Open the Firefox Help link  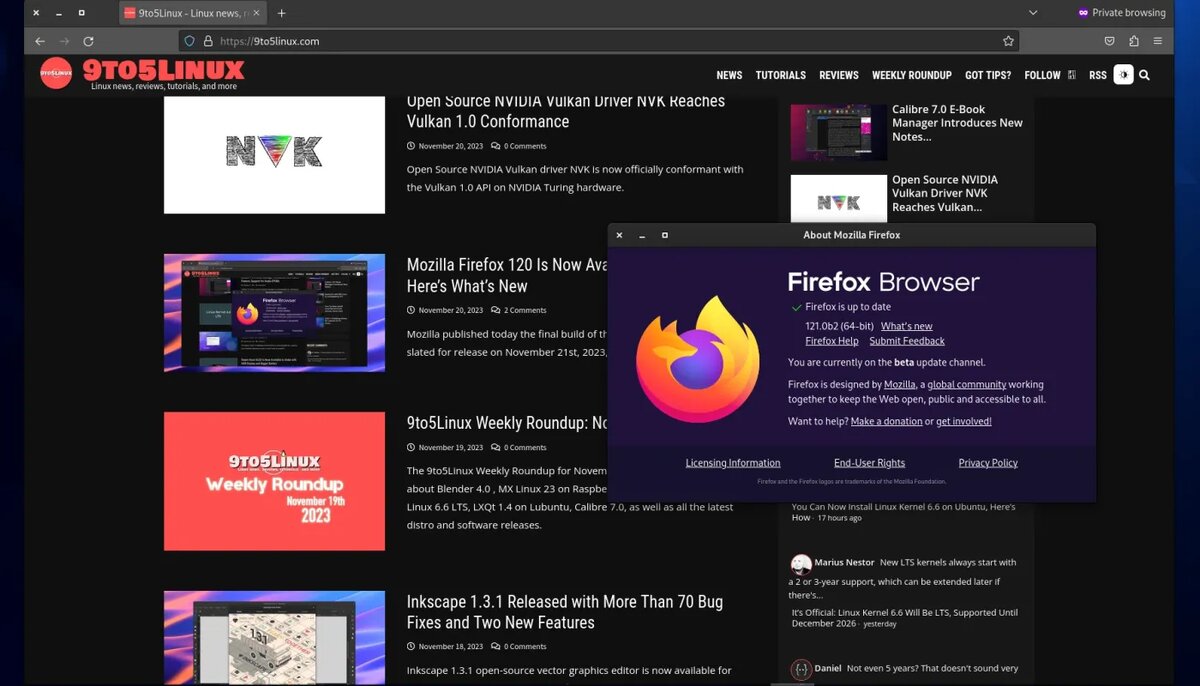[x=832, y=341]
